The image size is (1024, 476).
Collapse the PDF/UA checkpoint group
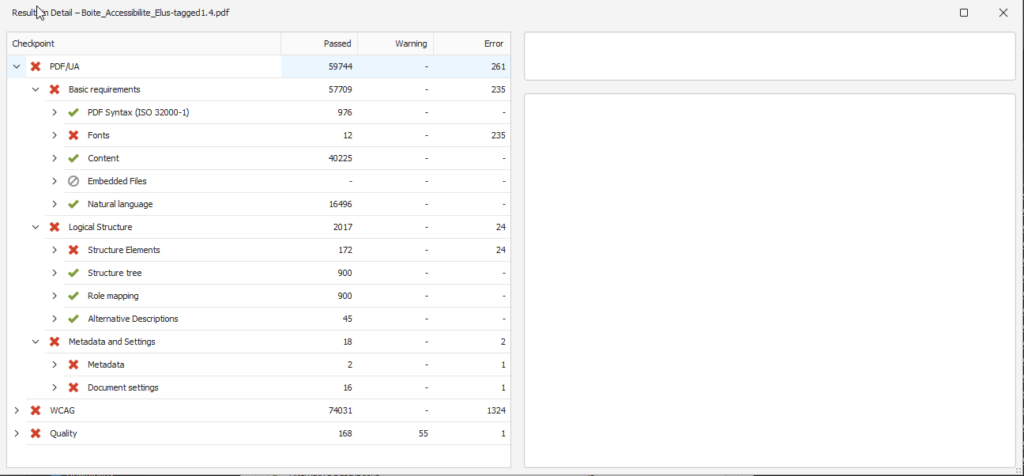(16, 66)
